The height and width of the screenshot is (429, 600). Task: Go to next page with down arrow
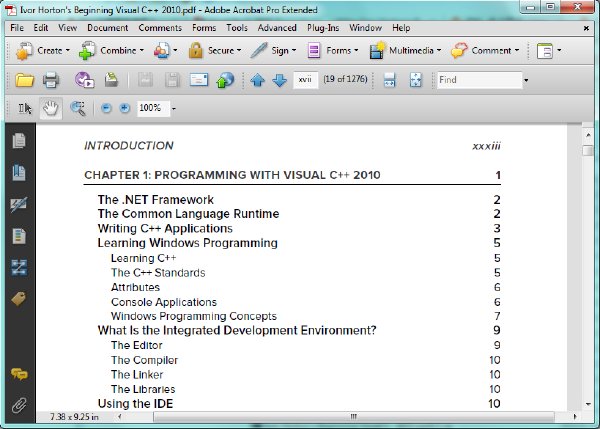tap(280, 80)
